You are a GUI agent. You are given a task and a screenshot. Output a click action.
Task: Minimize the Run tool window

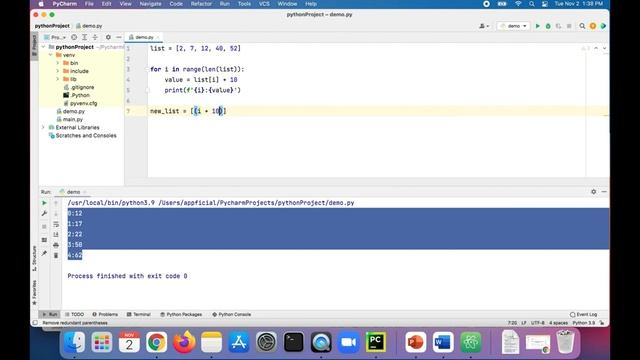(604, 192)
